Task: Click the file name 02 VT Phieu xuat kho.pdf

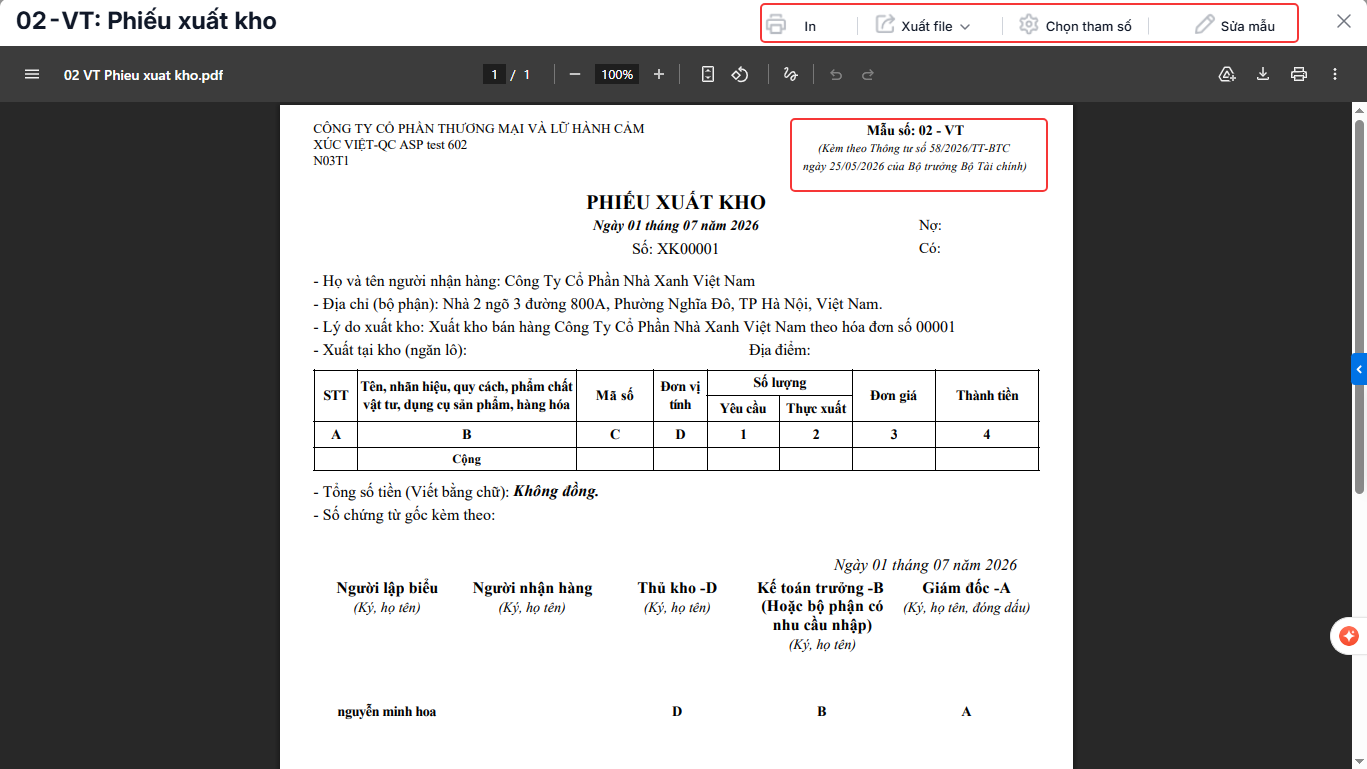Action: [x=143, y=74]
